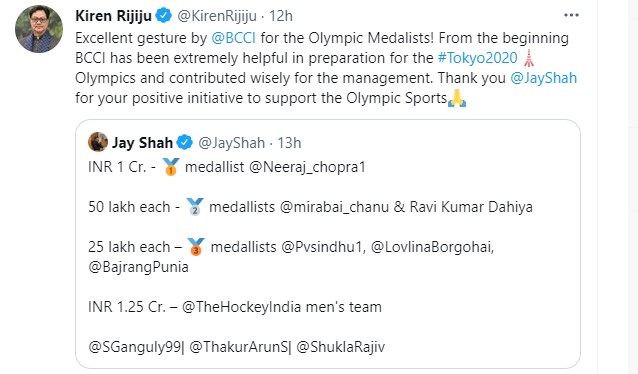Click the Tokyo tower emoji icon
Image resolution: width=638 pixels, height=374 pixels.
tap(528, 58)
